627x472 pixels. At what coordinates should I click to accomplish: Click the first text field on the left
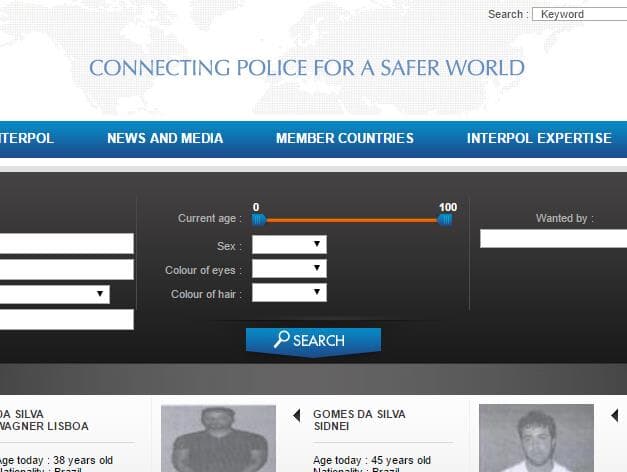(67, 243)
